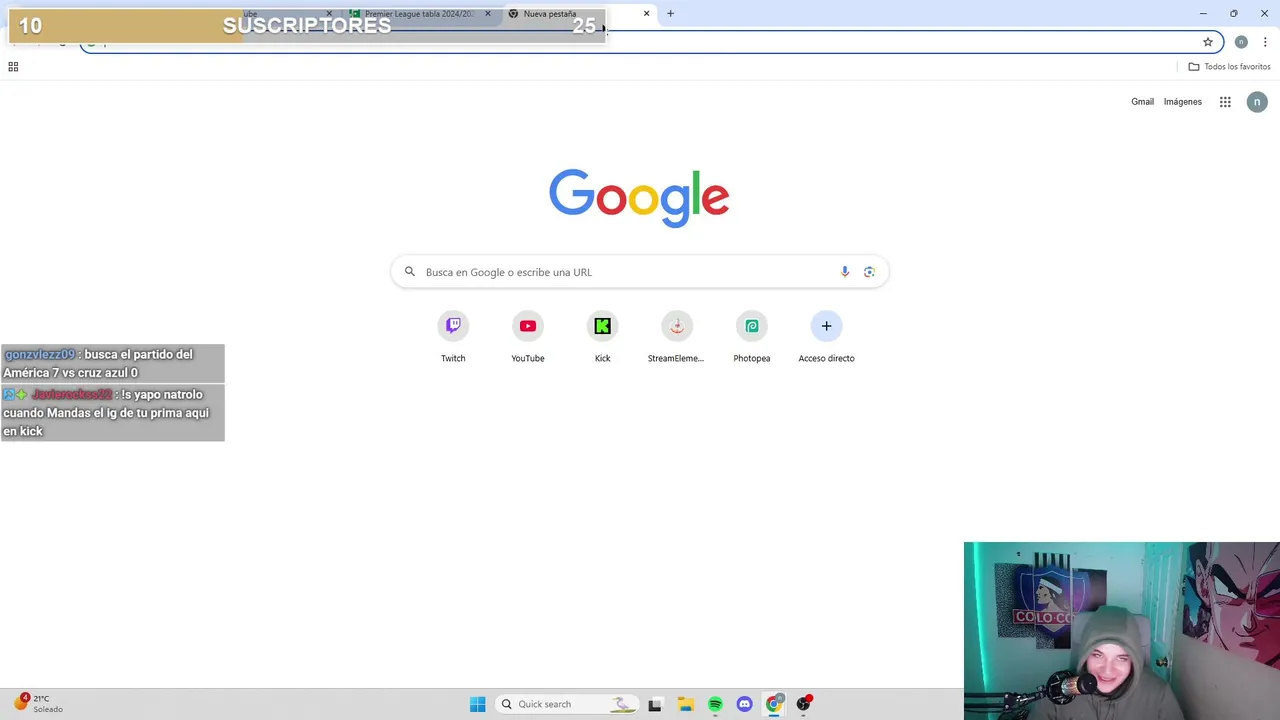This screenshot has height=720, width=1280.
Task: Open the Chrome three-dot menu
Action: 1265,42
